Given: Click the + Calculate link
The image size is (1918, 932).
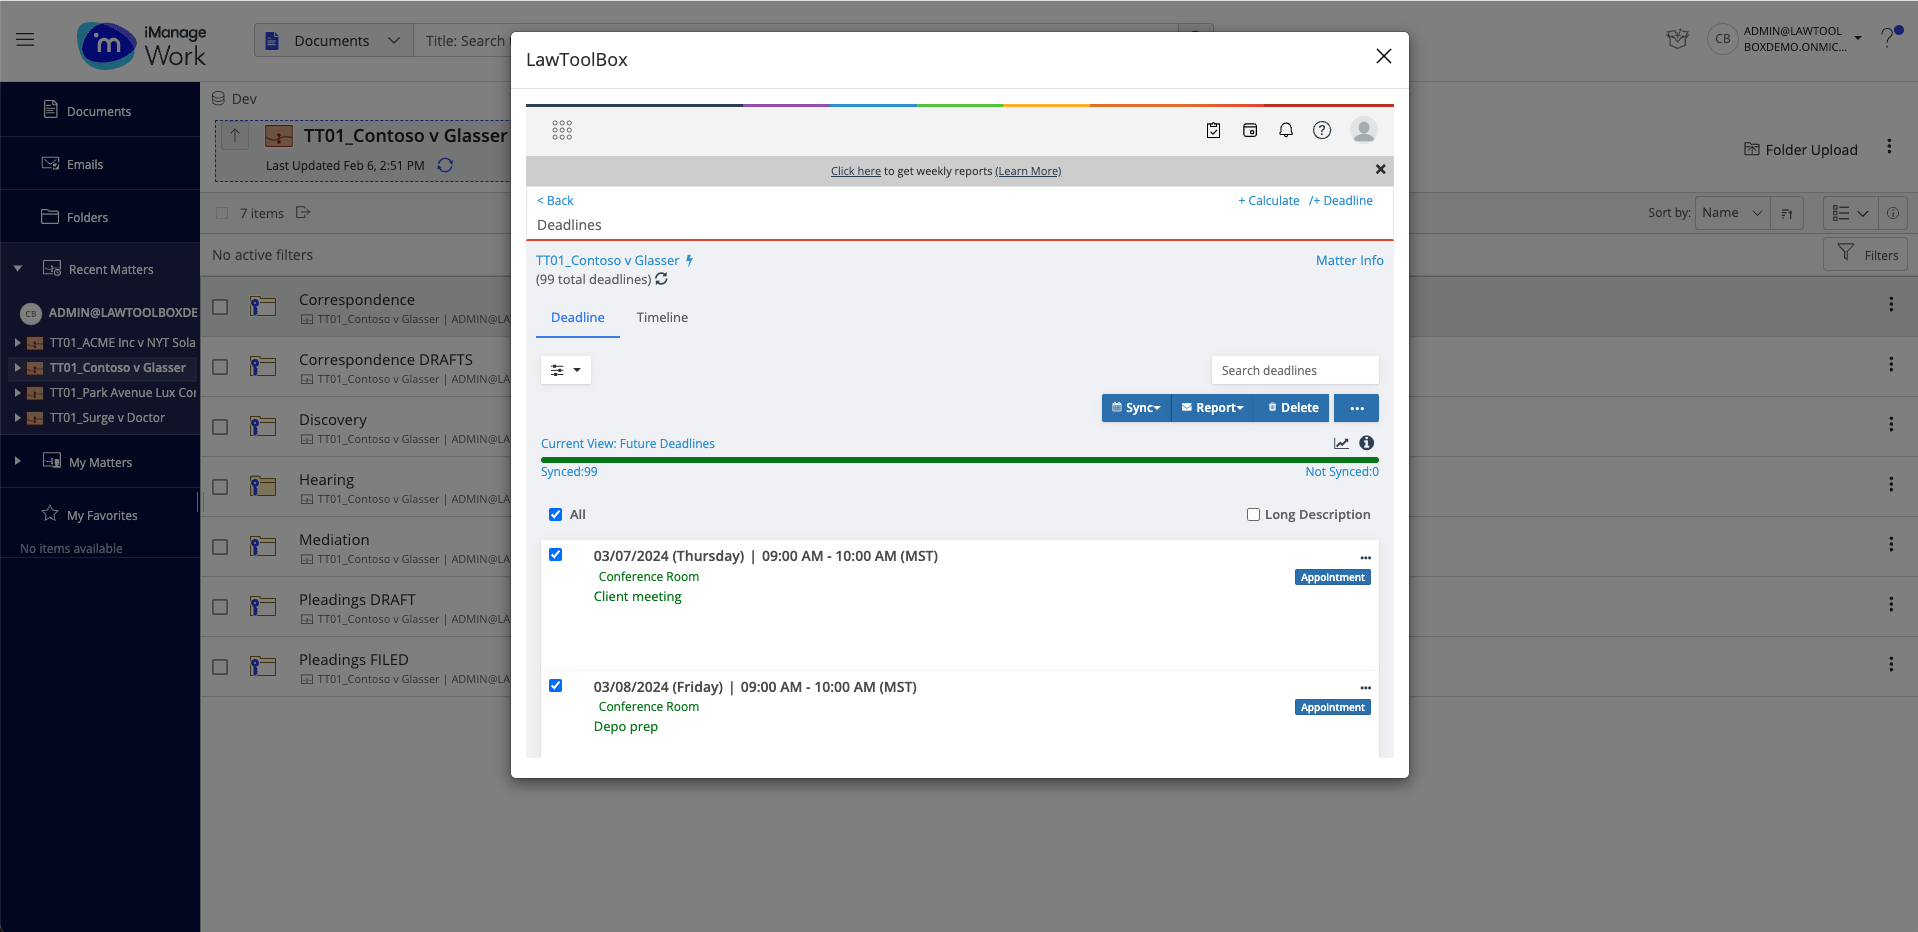Looking at the screenshot, I should coord(1269,201).
